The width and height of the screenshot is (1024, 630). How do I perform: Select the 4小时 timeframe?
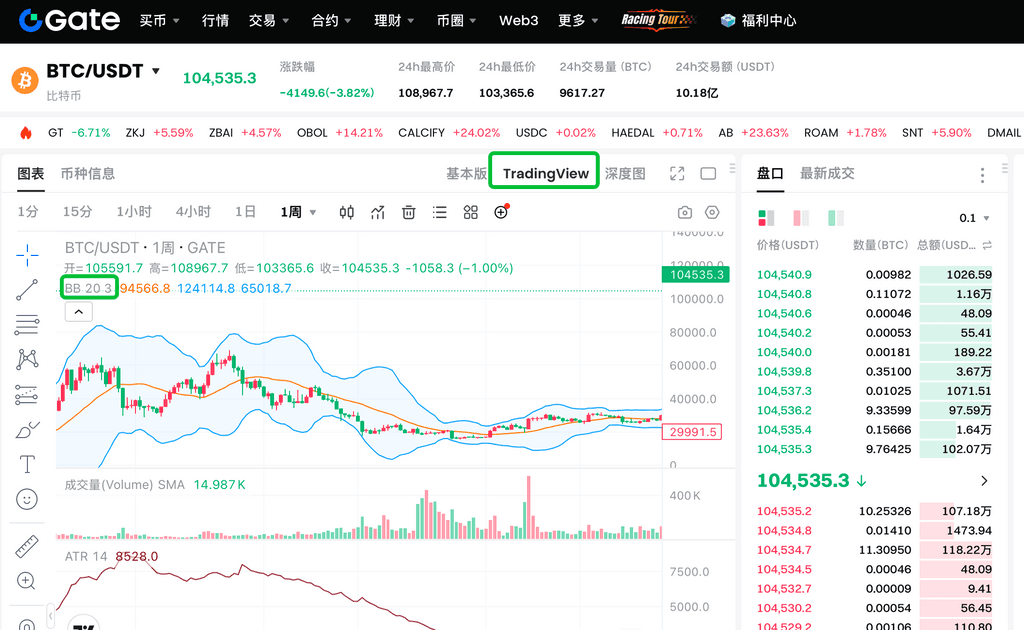[193, 212]
